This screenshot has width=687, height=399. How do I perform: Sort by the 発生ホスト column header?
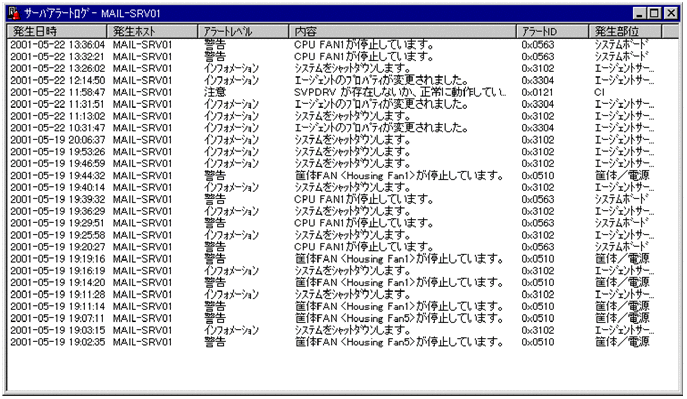pyautogui.click(x=152, y=31)
